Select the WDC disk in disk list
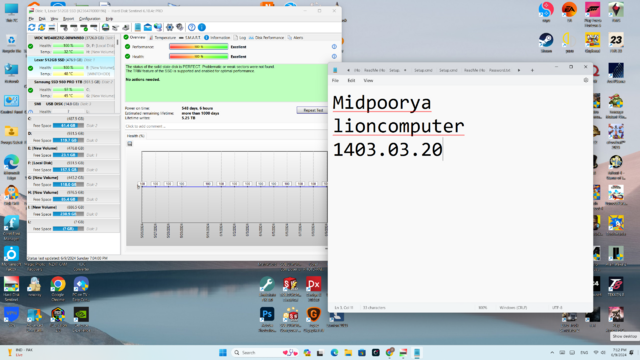The height and width of the screenshot is (360, 640). (x=71, y=45)
